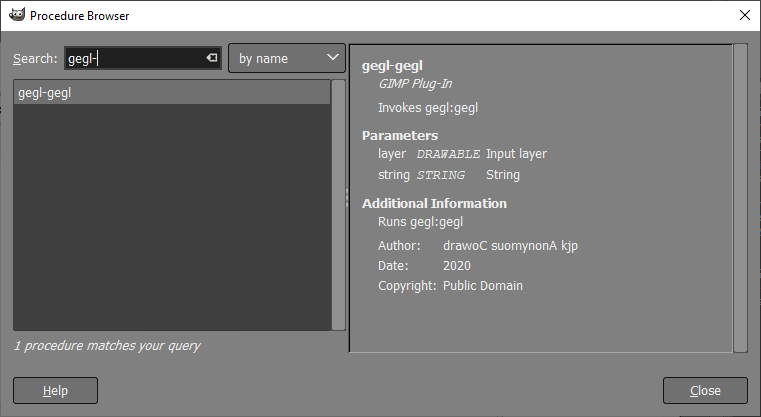The width and height of the screenshot is (761, 417).
Task: Click the procedure list vertical scrollbar
Action: pyautogui.click(x=338, y=205)
